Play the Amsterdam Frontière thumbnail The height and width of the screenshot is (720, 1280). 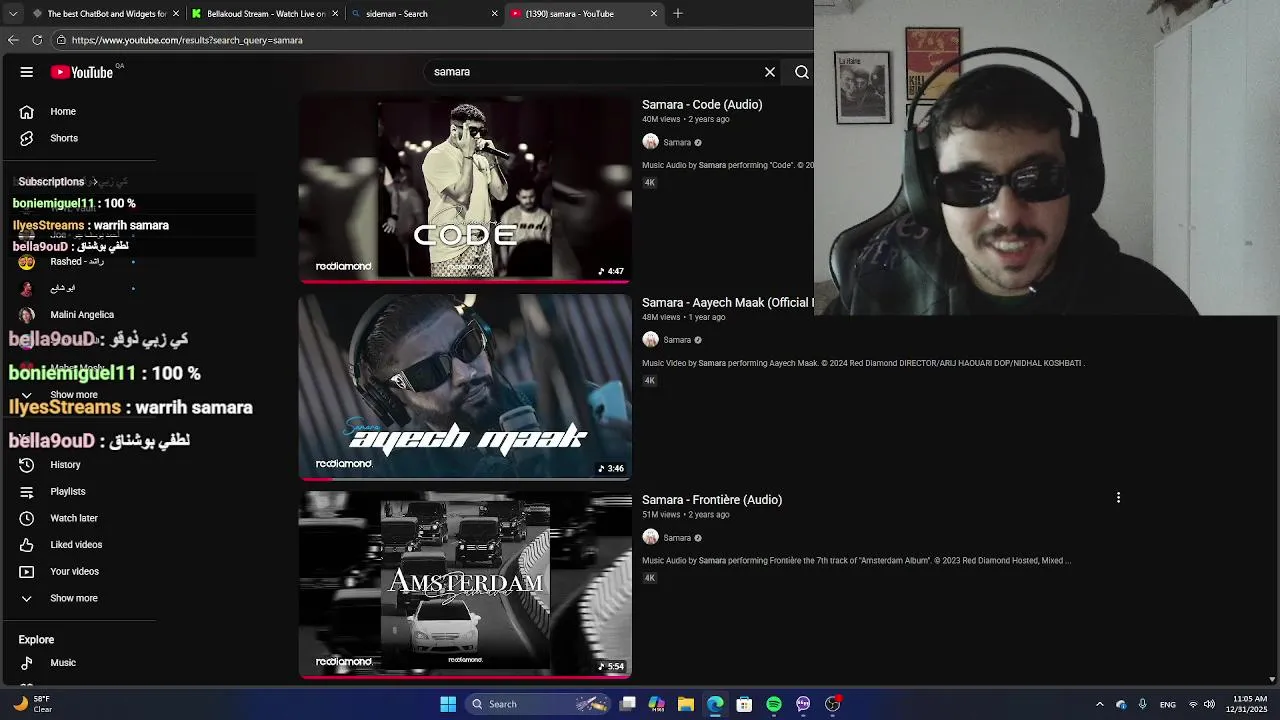click(465, 585)
